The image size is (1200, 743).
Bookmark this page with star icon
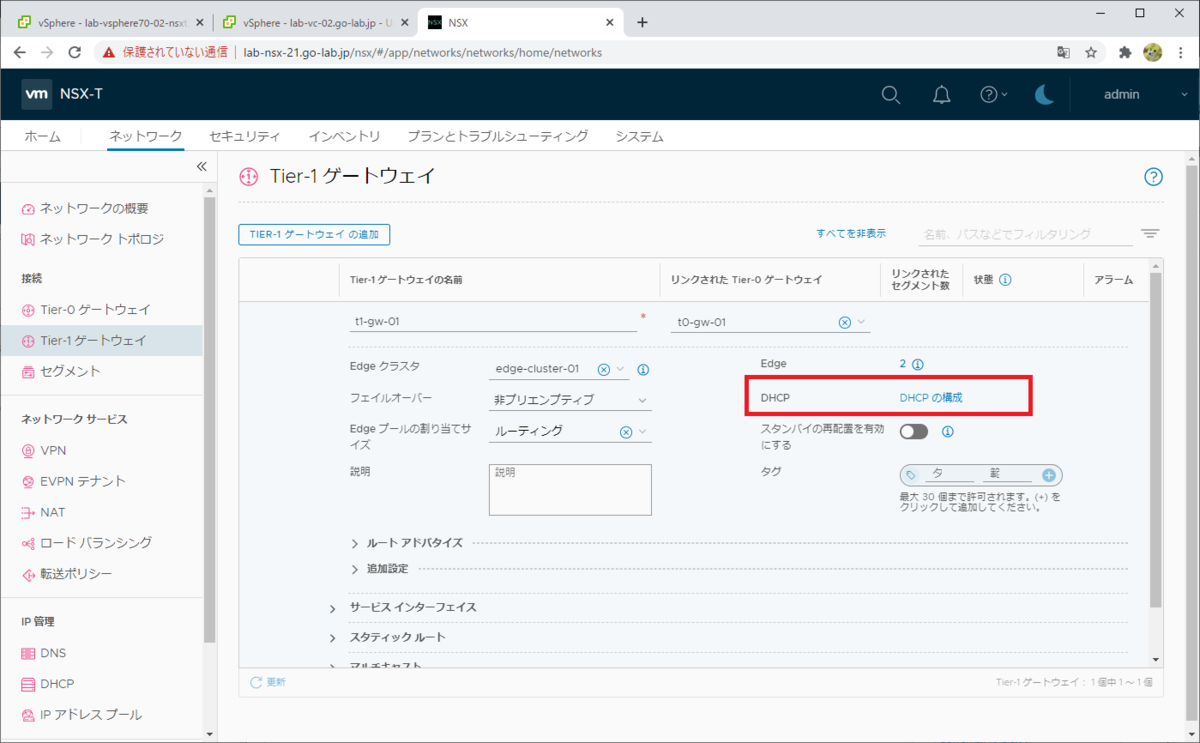coord(1091,52)
